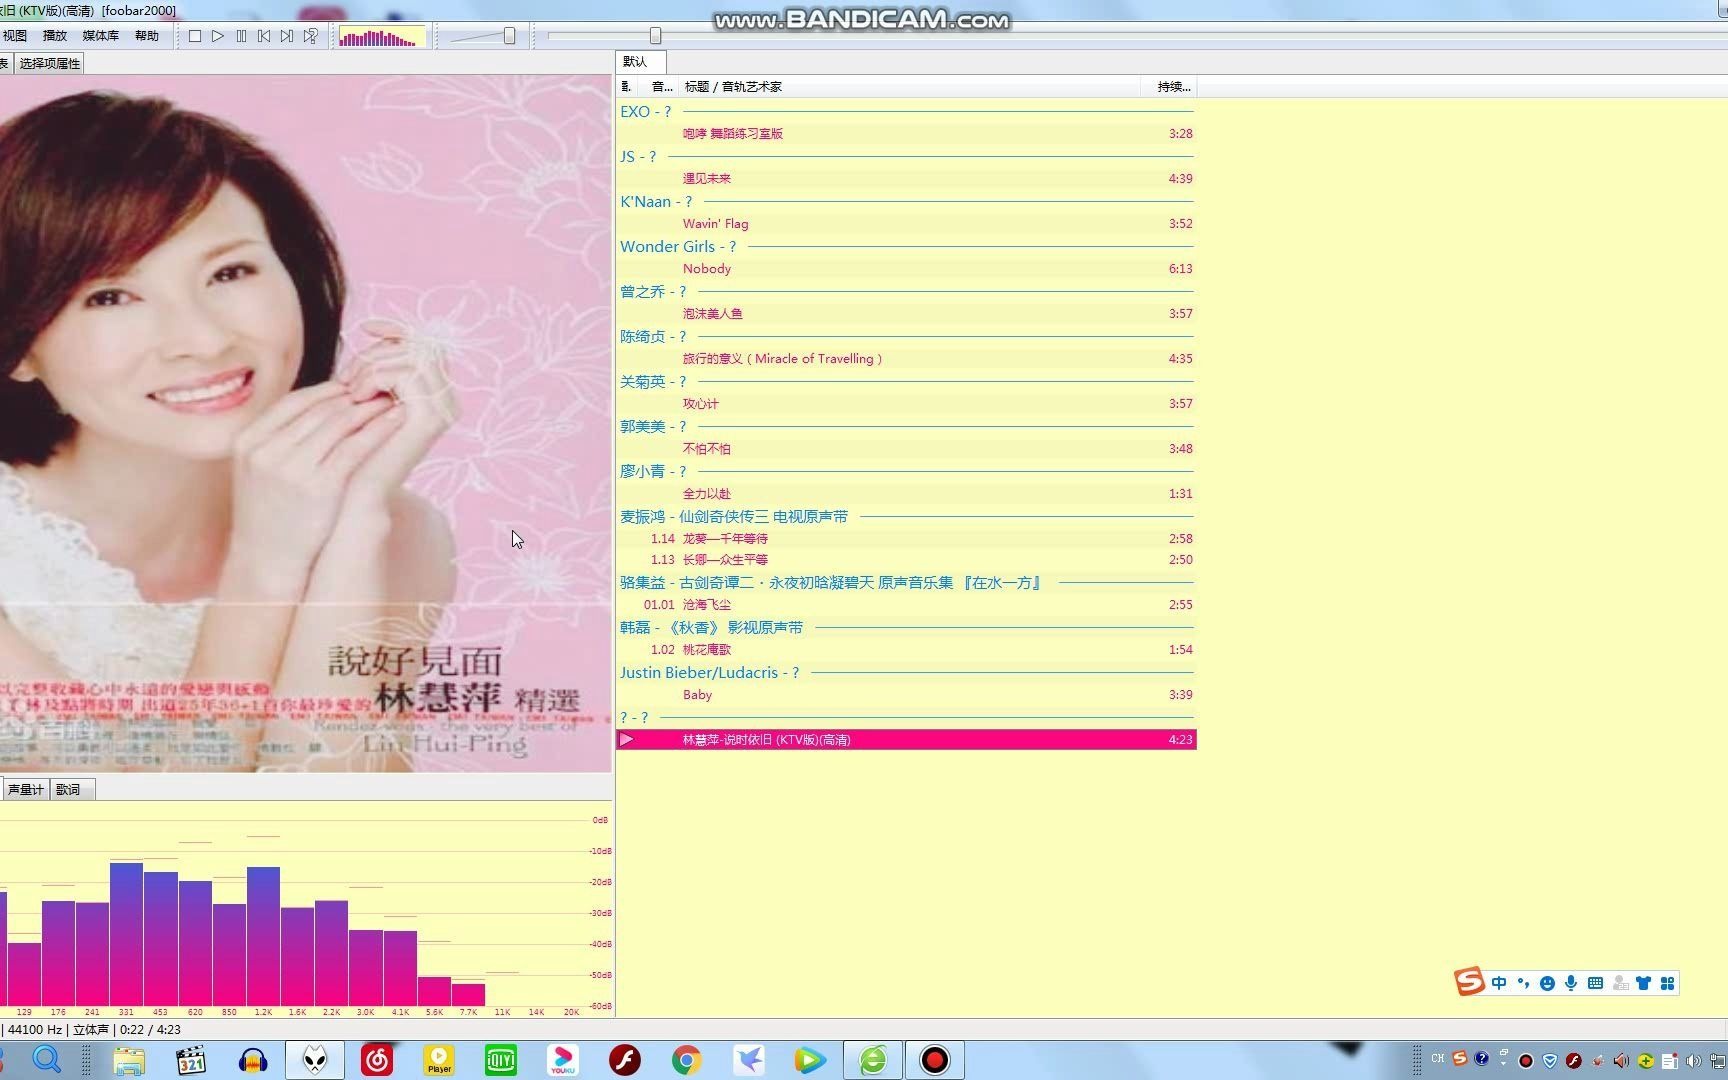Select track 01.01 沧海飞尘

click(906, 605)
